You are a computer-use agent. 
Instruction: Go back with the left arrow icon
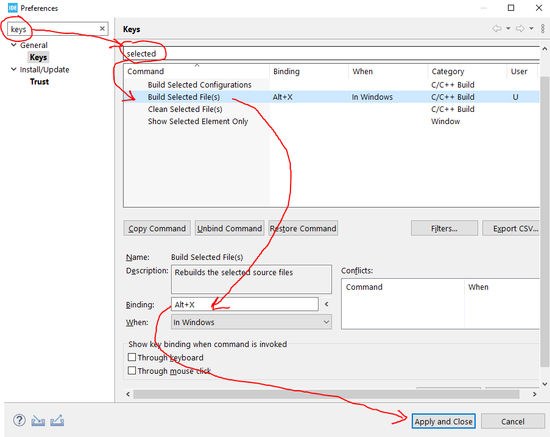click(x=497, y=28)
